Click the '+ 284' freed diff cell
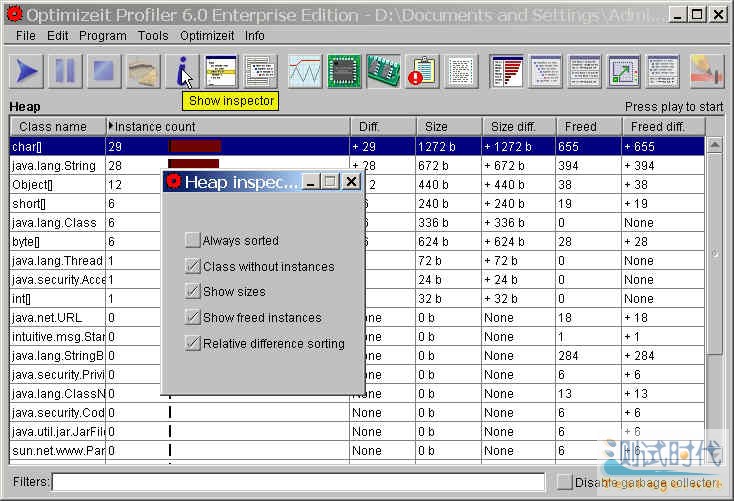This screenshot has height=501, width=734. (663, 355)
